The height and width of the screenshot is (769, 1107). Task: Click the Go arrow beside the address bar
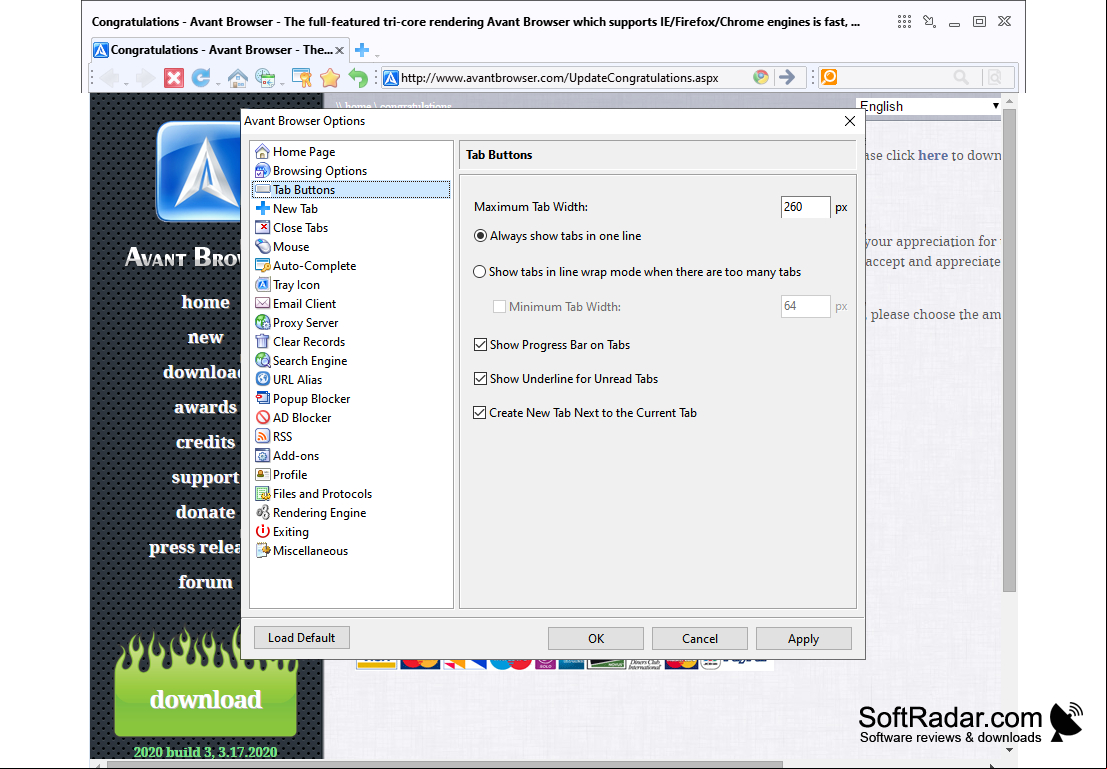tap(786, 78)
